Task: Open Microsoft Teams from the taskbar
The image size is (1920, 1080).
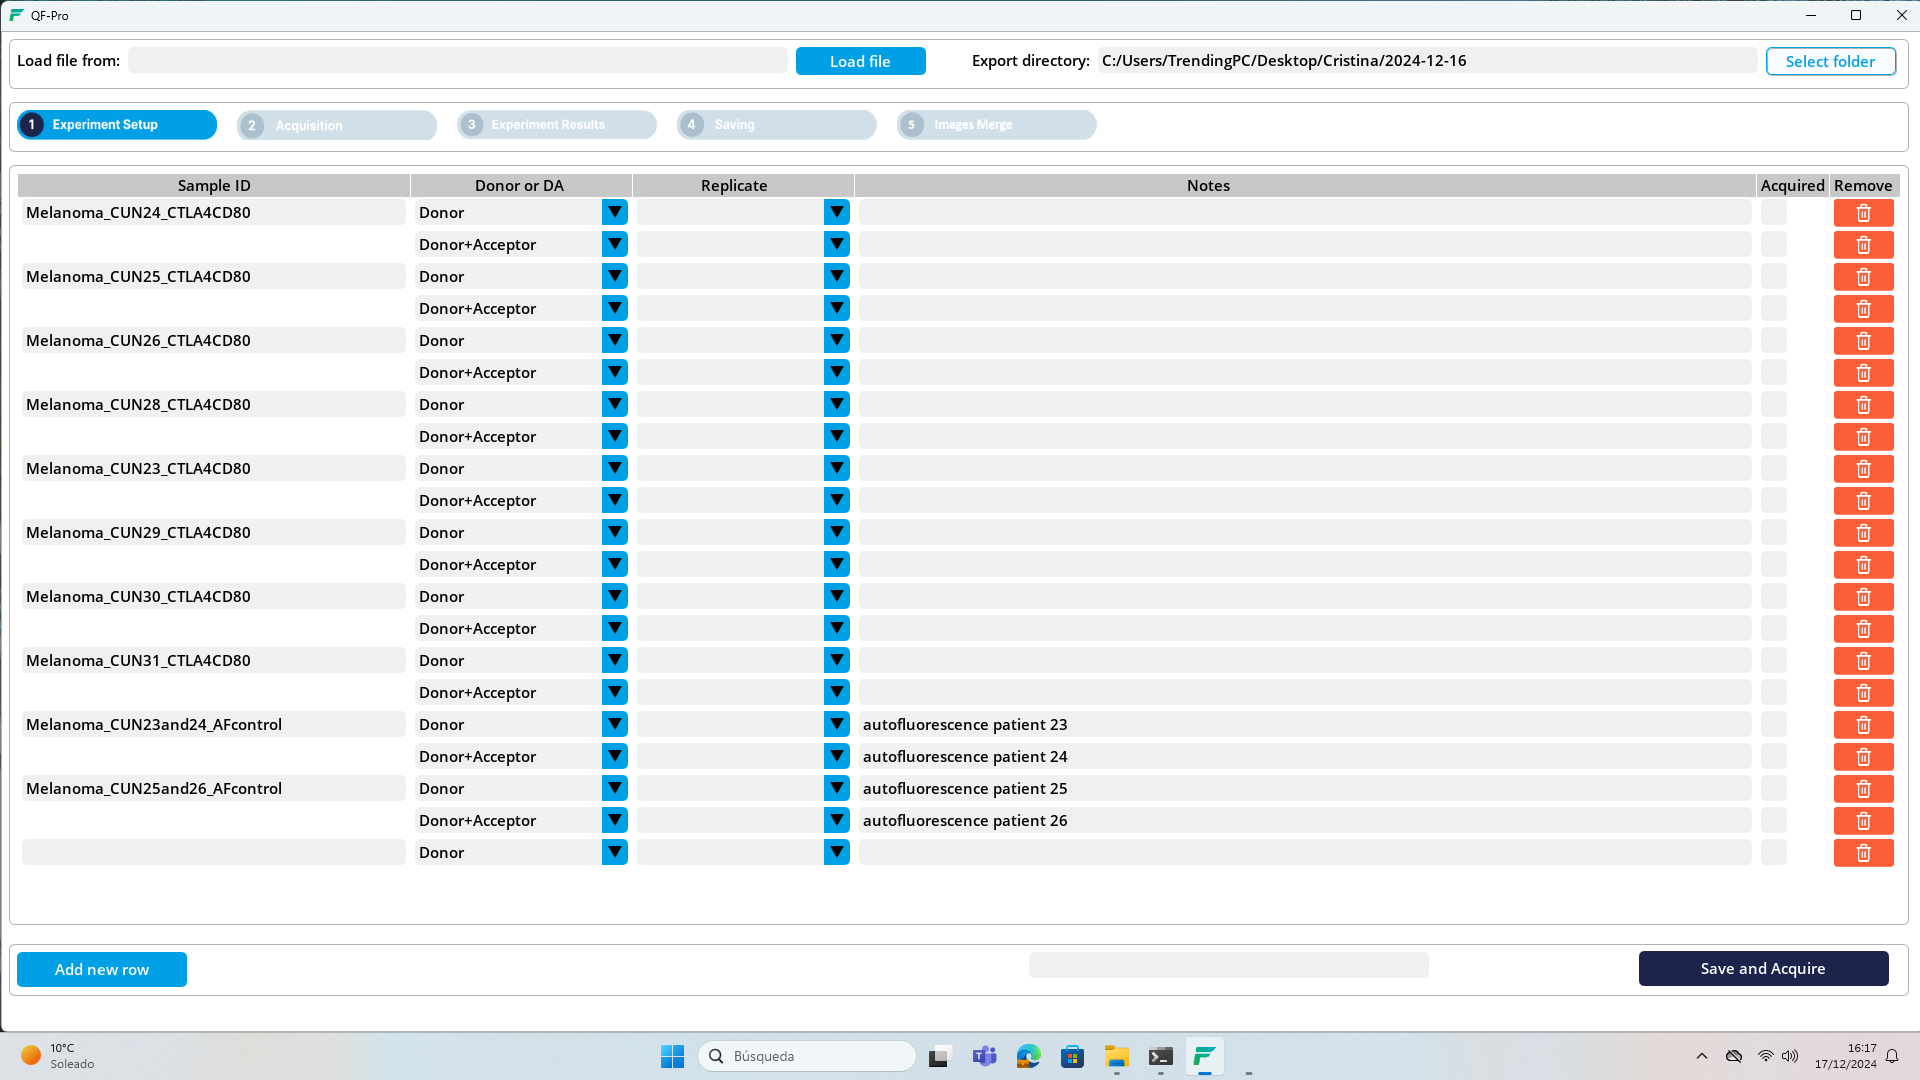Action: [984, 1056]
